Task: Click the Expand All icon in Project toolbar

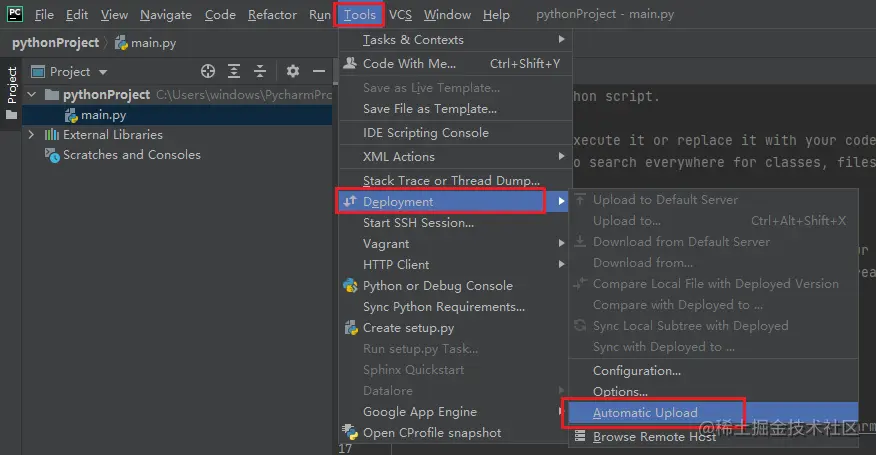Action: (x=234, y=71)
